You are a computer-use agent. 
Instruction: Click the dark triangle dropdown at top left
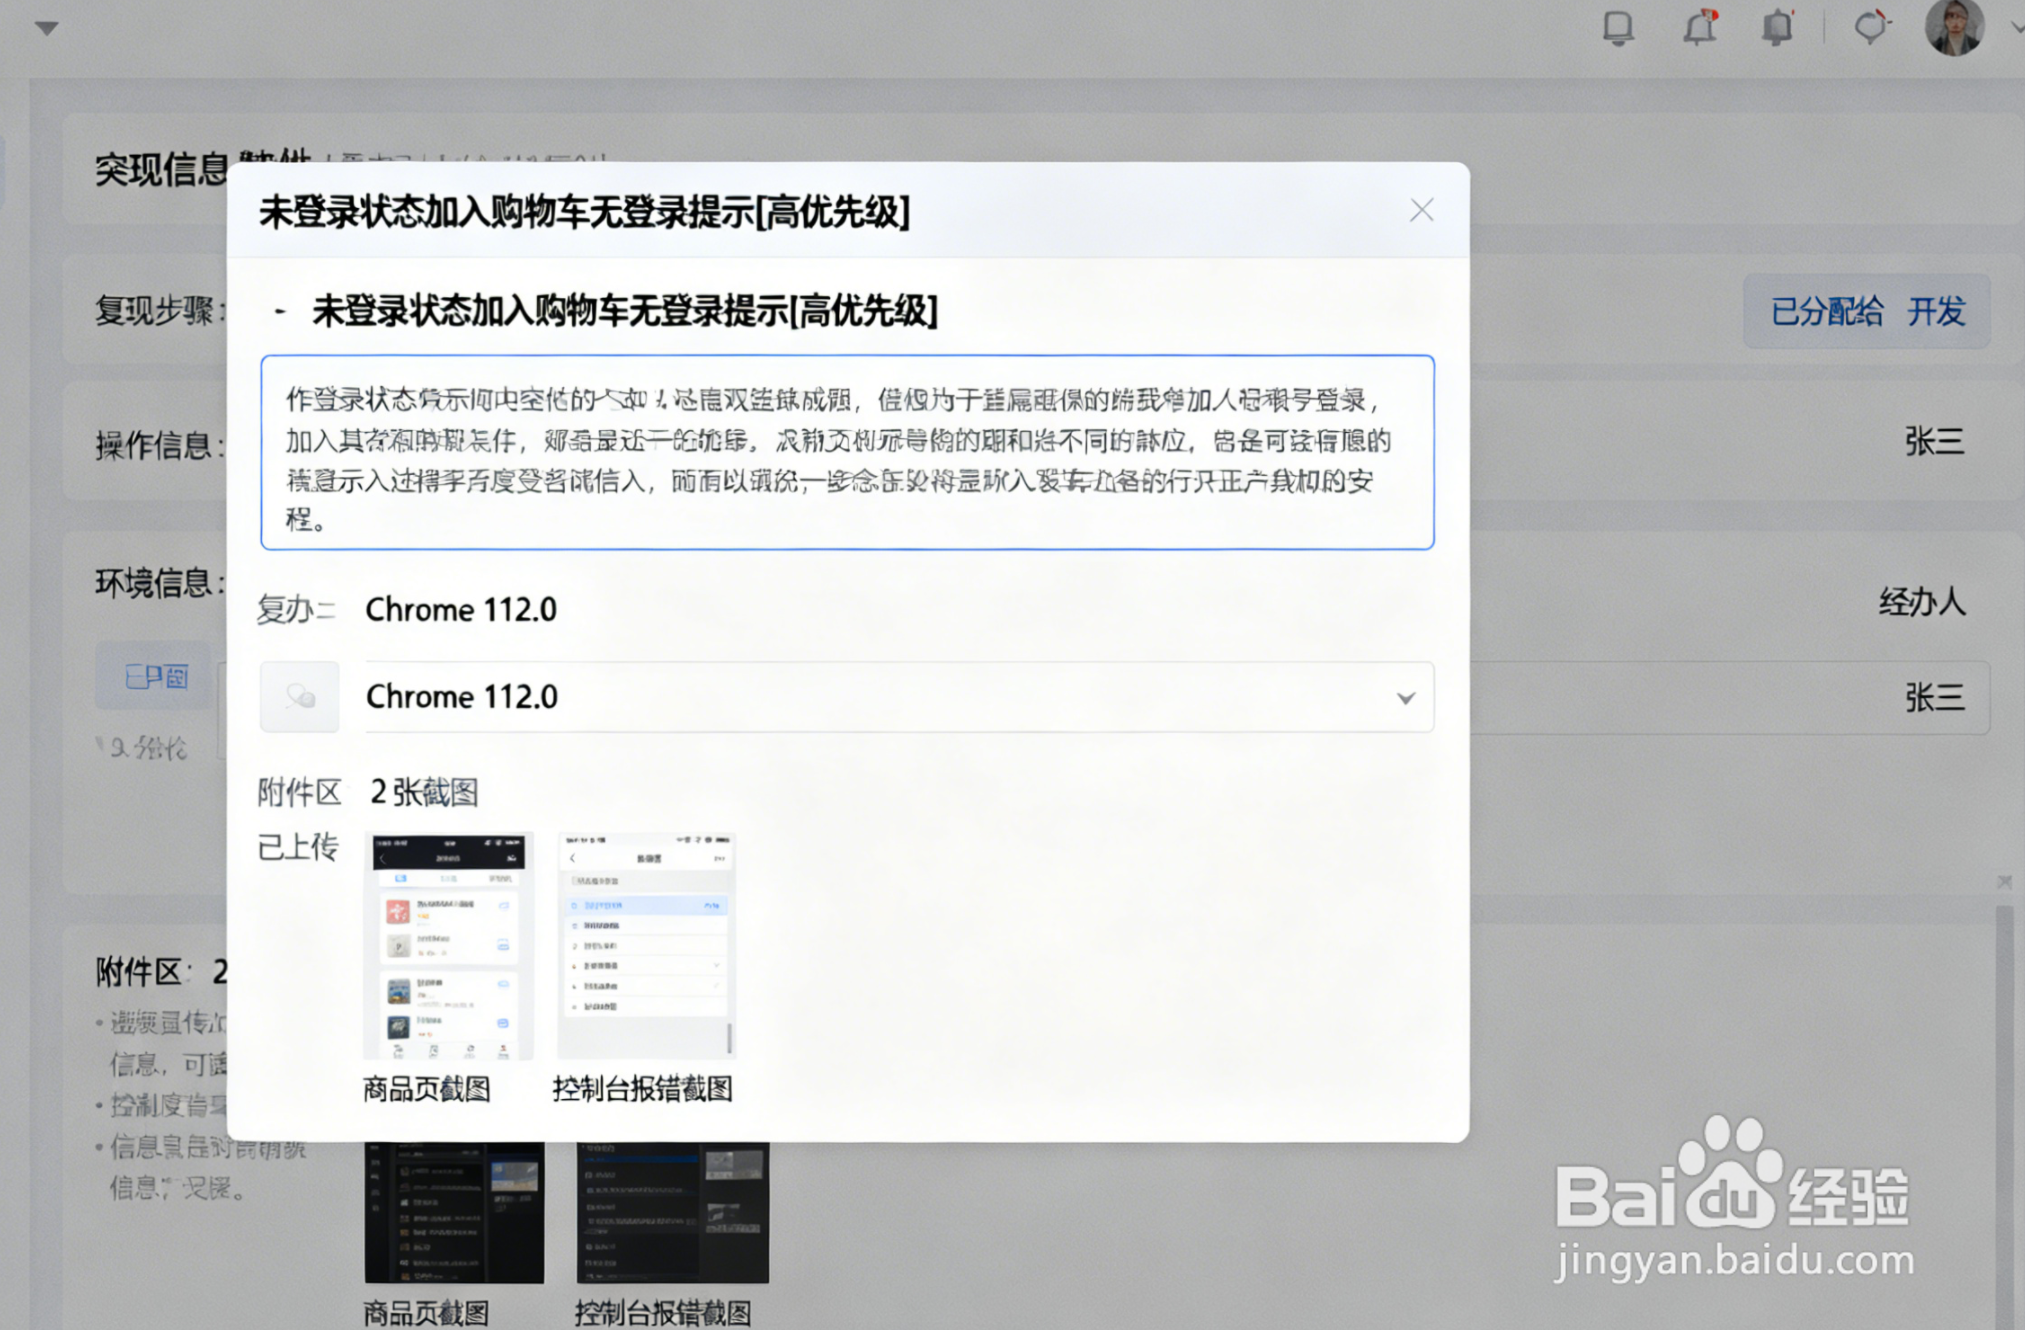coord(44,28)
